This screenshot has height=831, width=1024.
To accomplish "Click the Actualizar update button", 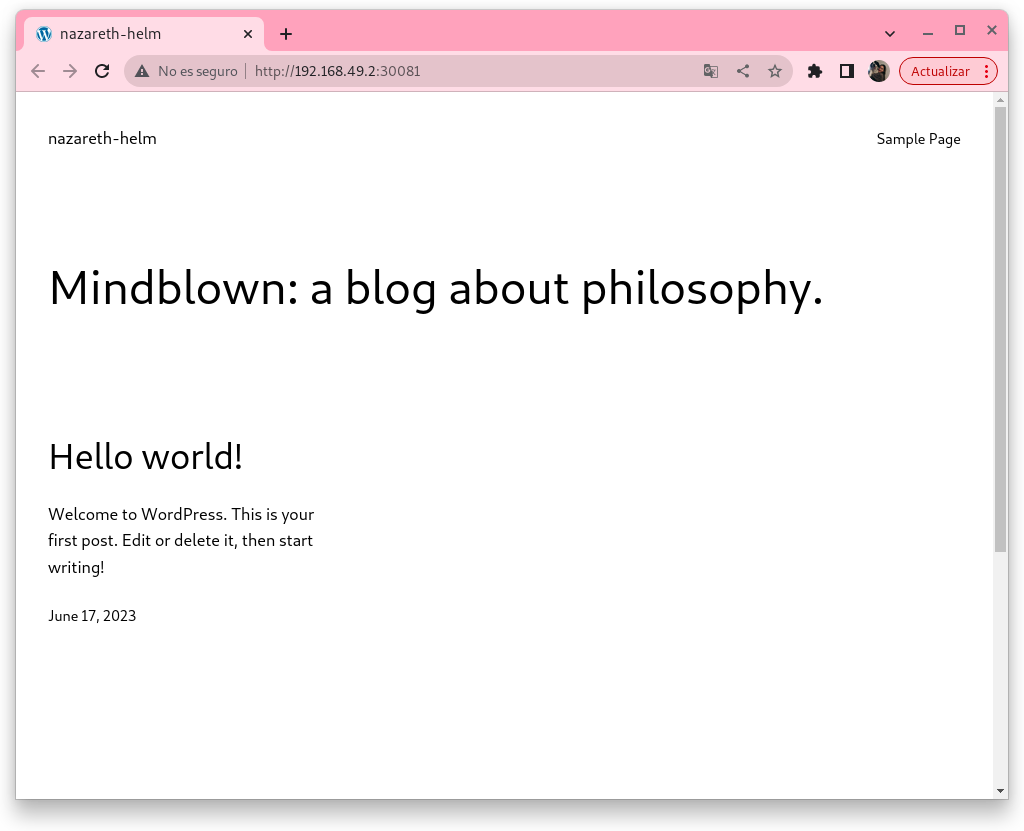I will tap(940, 71).
